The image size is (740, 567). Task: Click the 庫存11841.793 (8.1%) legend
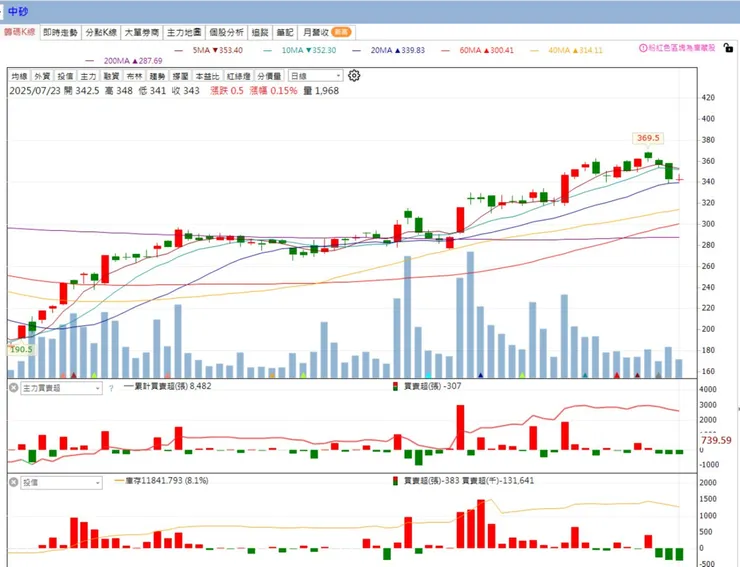161,481
